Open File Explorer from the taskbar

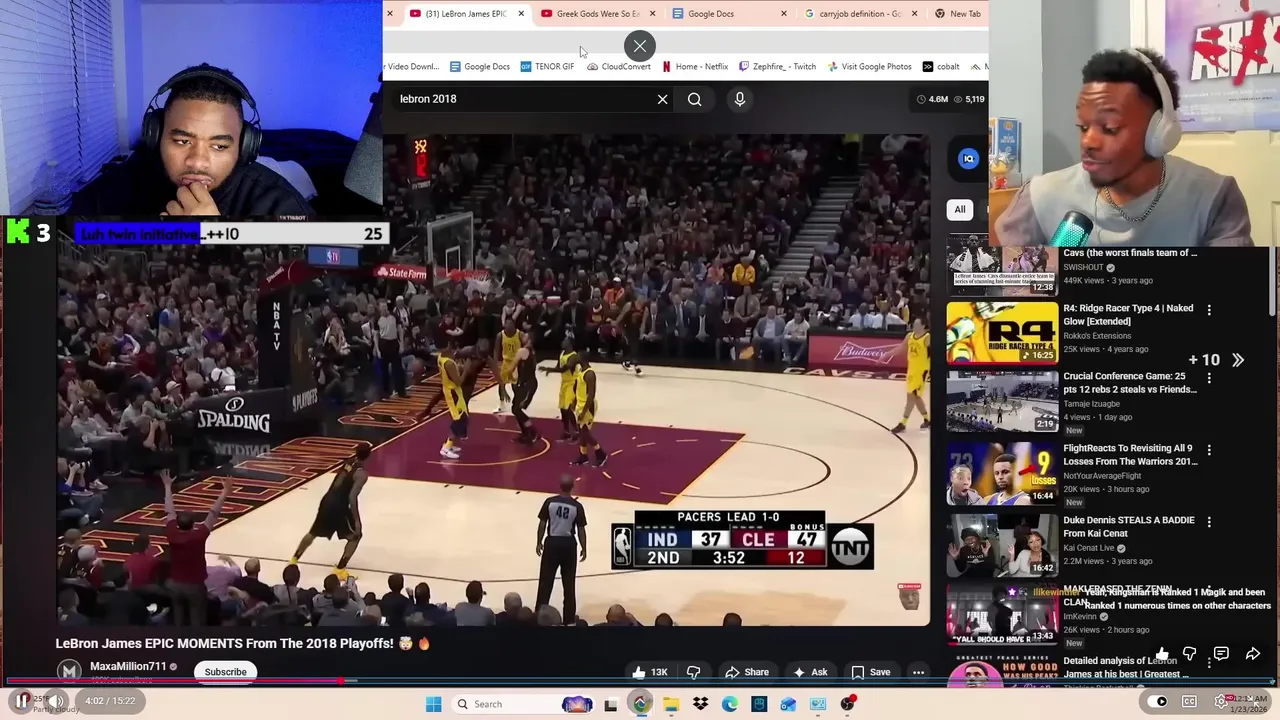coord(670,704)
